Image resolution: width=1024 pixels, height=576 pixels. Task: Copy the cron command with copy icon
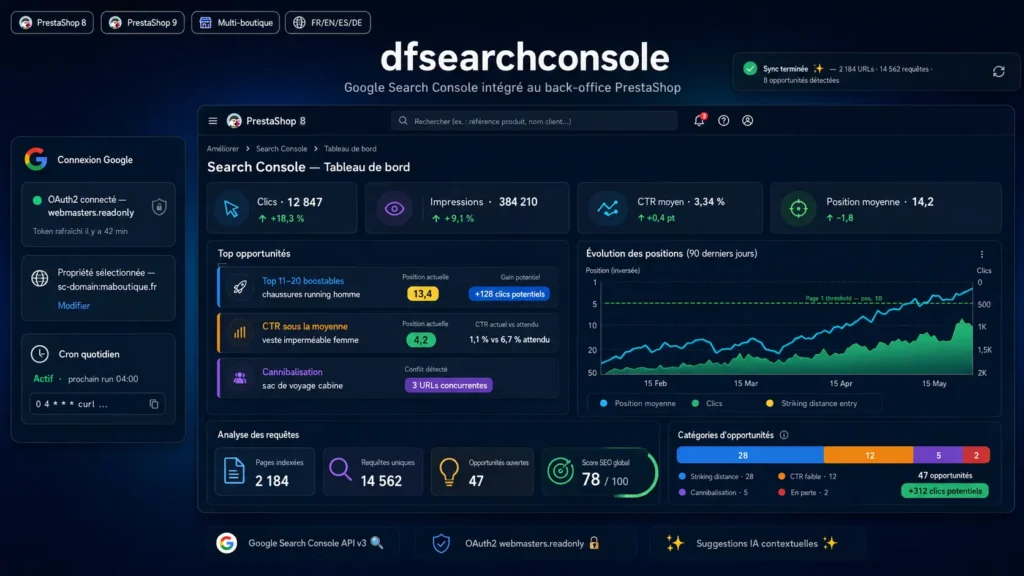click(154, 404)
